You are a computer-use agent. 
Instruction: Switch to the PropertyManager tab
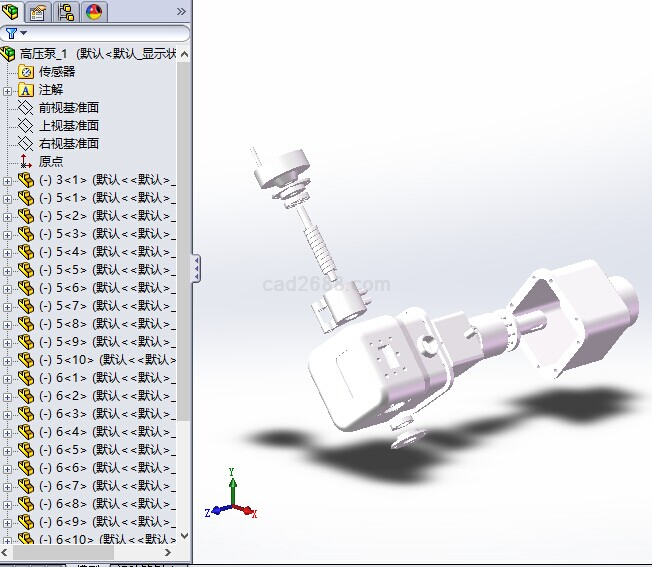coord(38,12)
